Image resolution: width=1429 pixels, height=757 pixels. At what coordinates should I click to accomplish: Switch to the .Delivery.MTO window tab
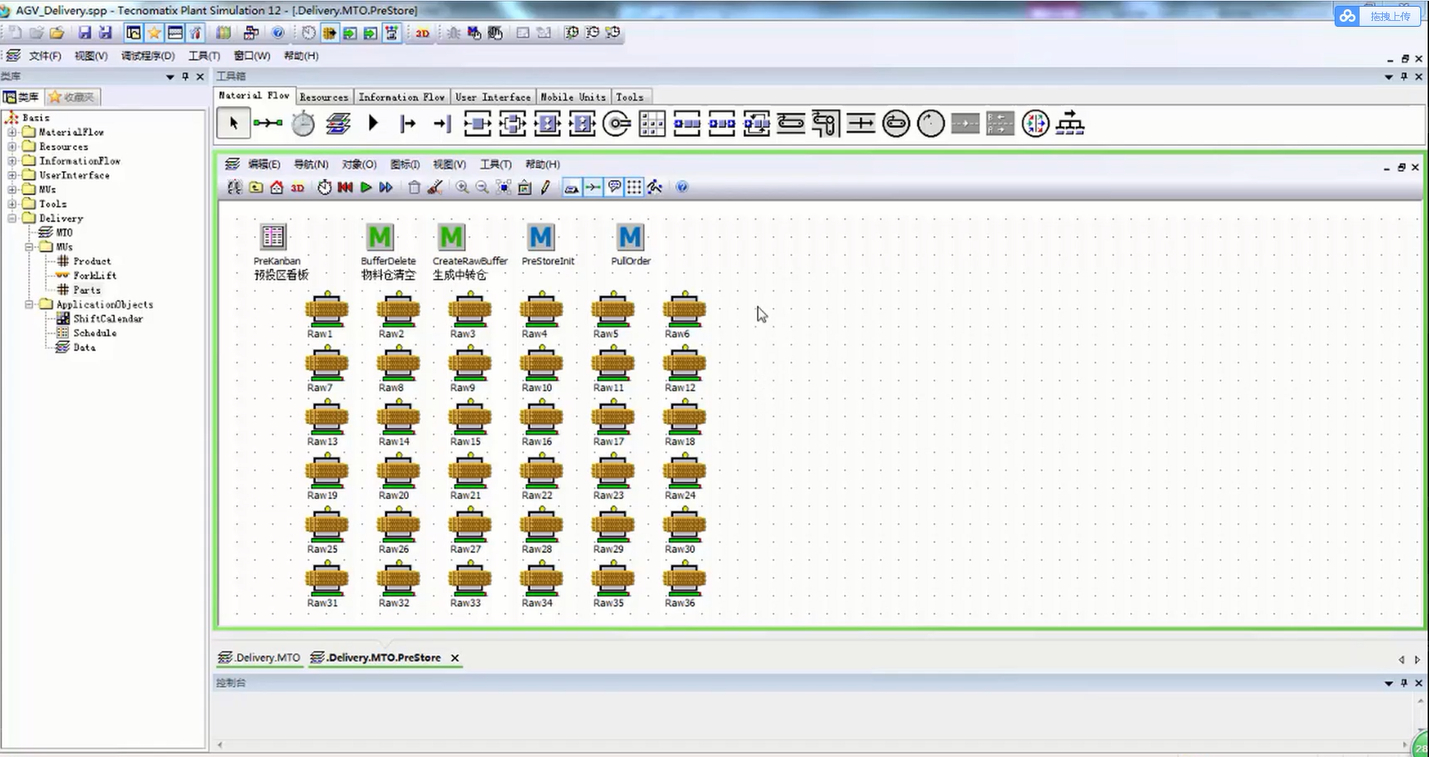pyautogui.click(x=260, y=658)
